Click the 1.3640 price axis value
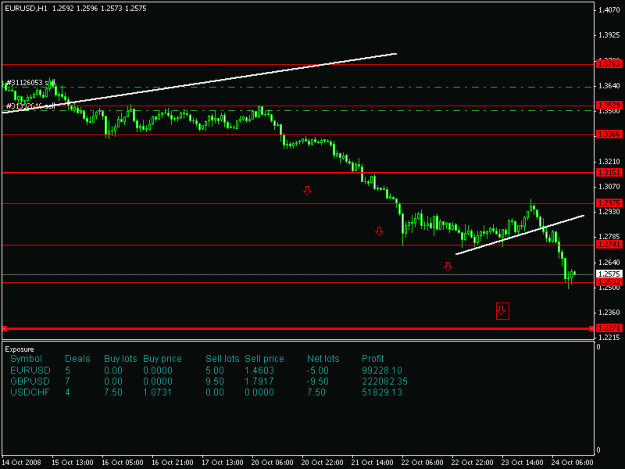The width and height of the screenshot is (625, 469). click(x=609, y=86)
